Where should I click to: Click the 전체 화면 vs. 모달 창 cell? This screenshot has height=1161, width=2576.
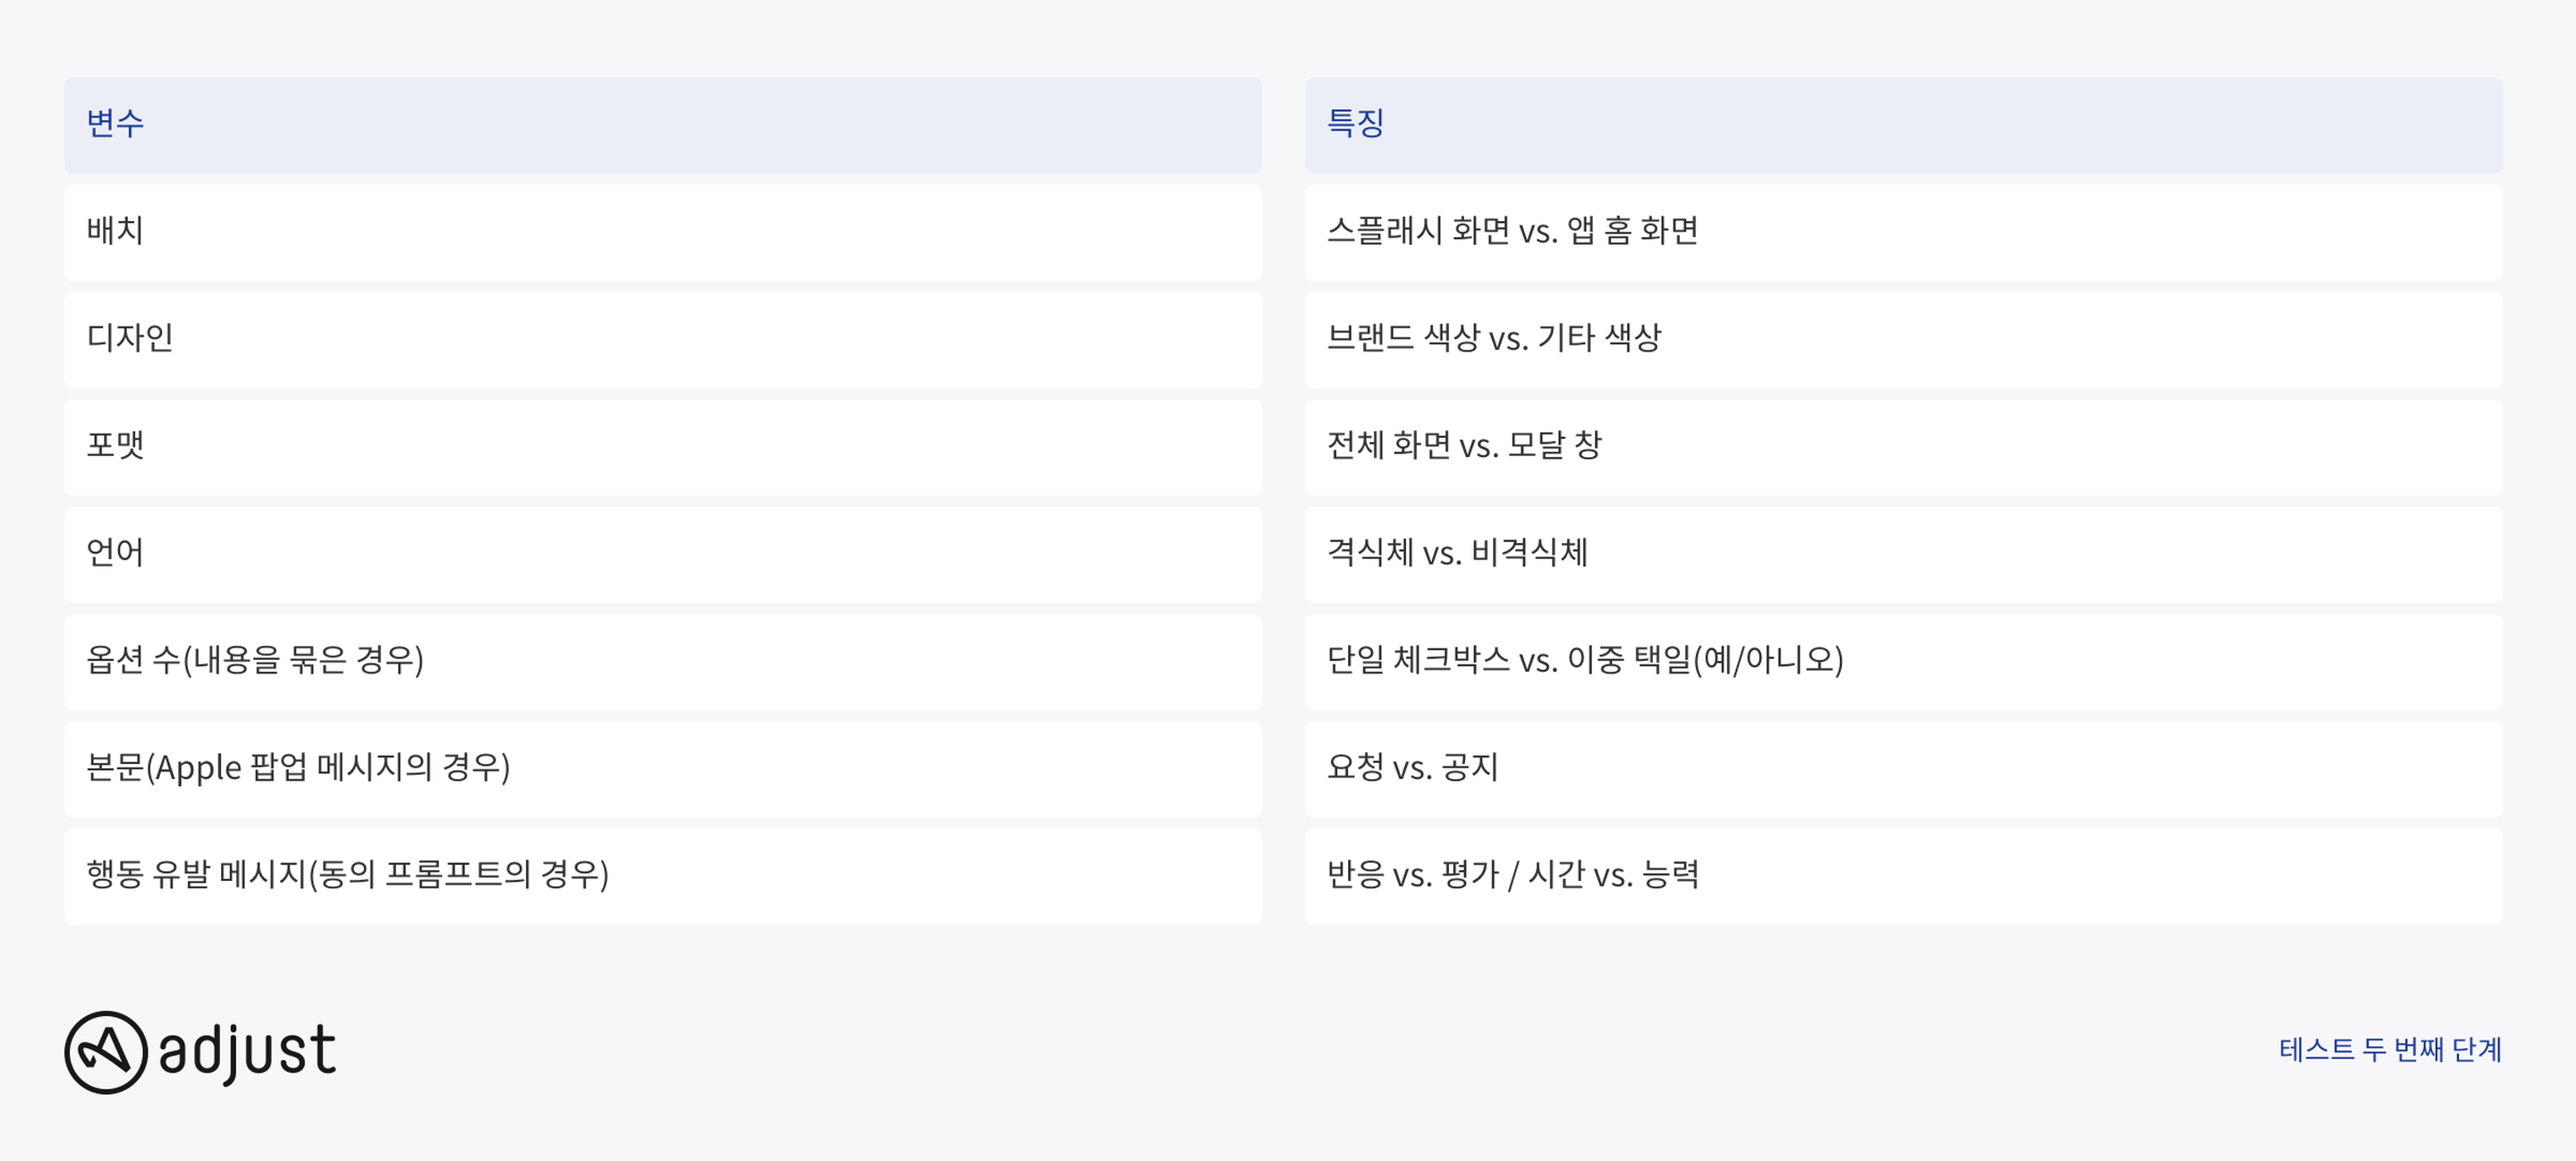click(1903, 447)
